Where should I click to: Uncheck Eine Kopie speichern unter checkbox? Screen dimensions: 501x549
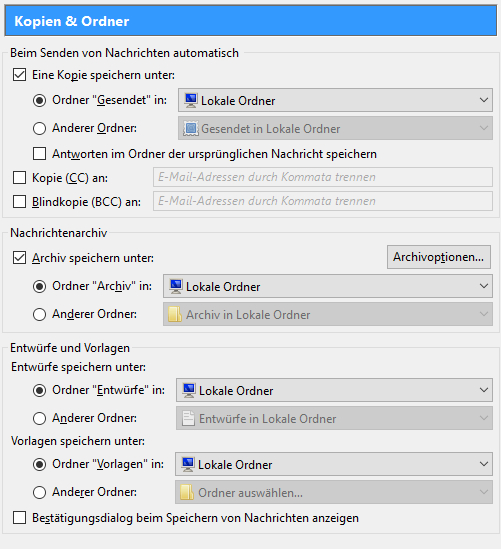(x=19, y=75)
